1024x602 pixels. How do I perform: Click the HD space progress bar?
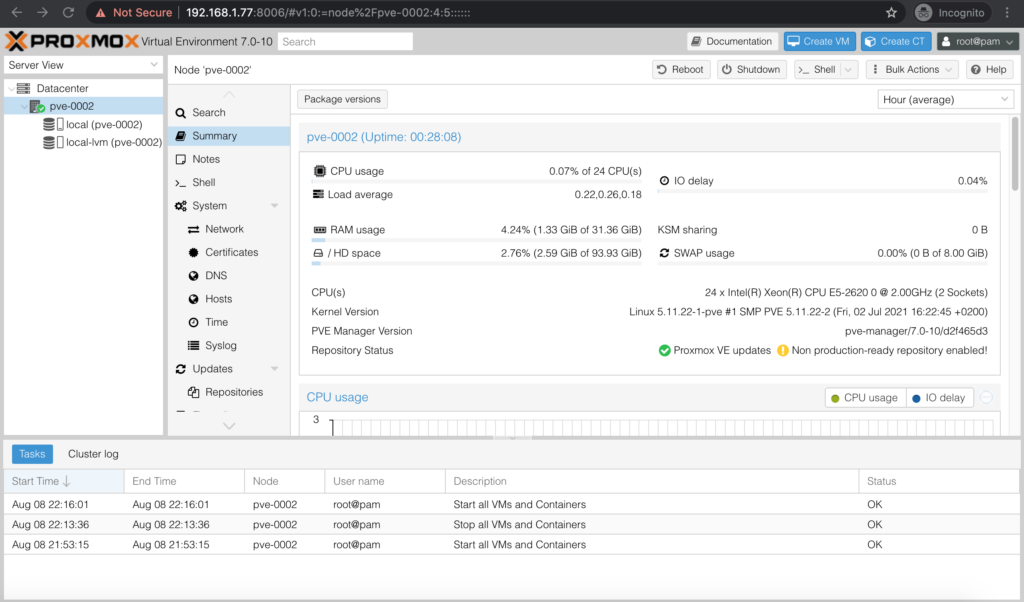coord(477,264)
